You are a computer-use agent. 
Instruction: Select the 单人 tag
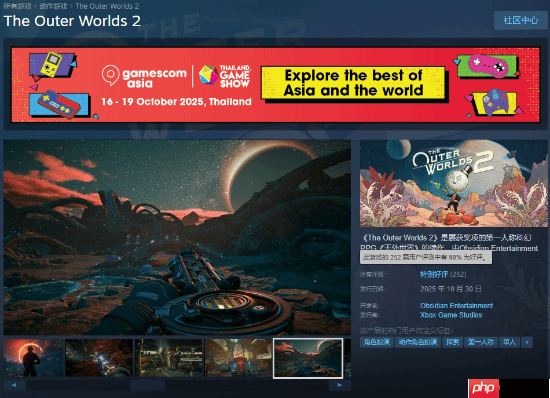click(509, 342)
